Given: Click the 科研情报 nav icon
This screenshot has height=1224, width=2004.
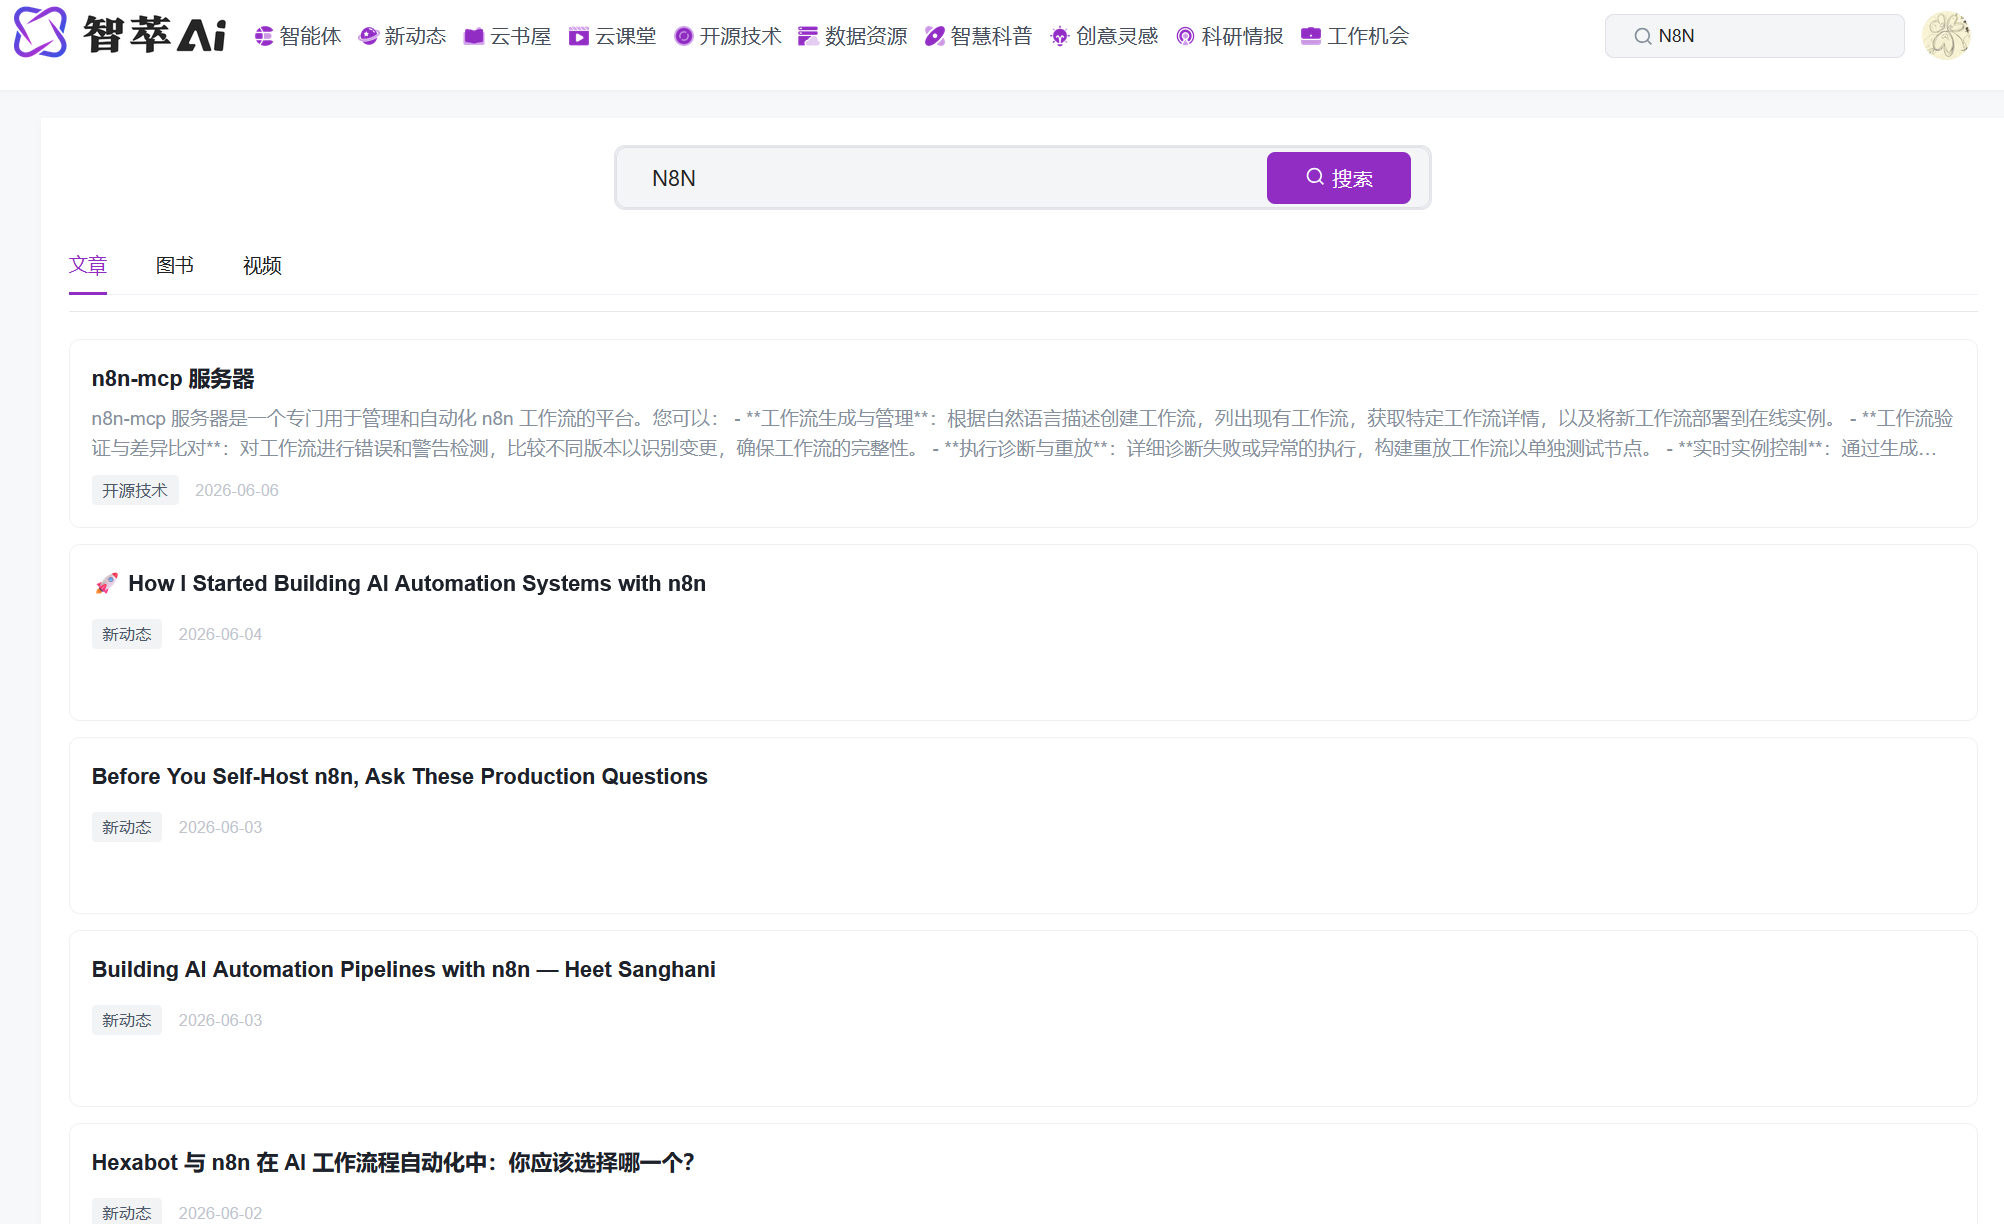Looking at the screenshot, I should (x=1185, y=36).
